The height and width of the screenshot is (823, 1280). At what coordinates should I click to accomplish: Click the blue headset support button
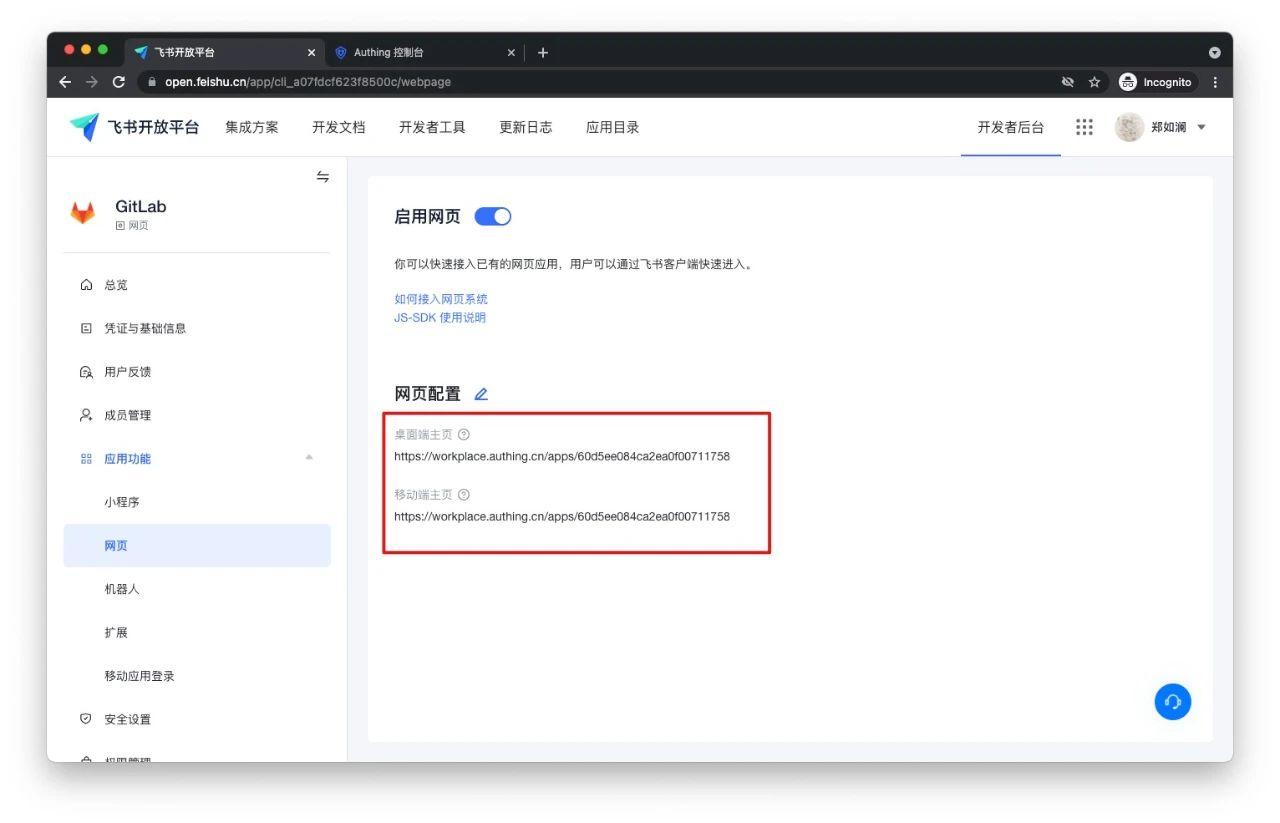tap(1172, 701)
